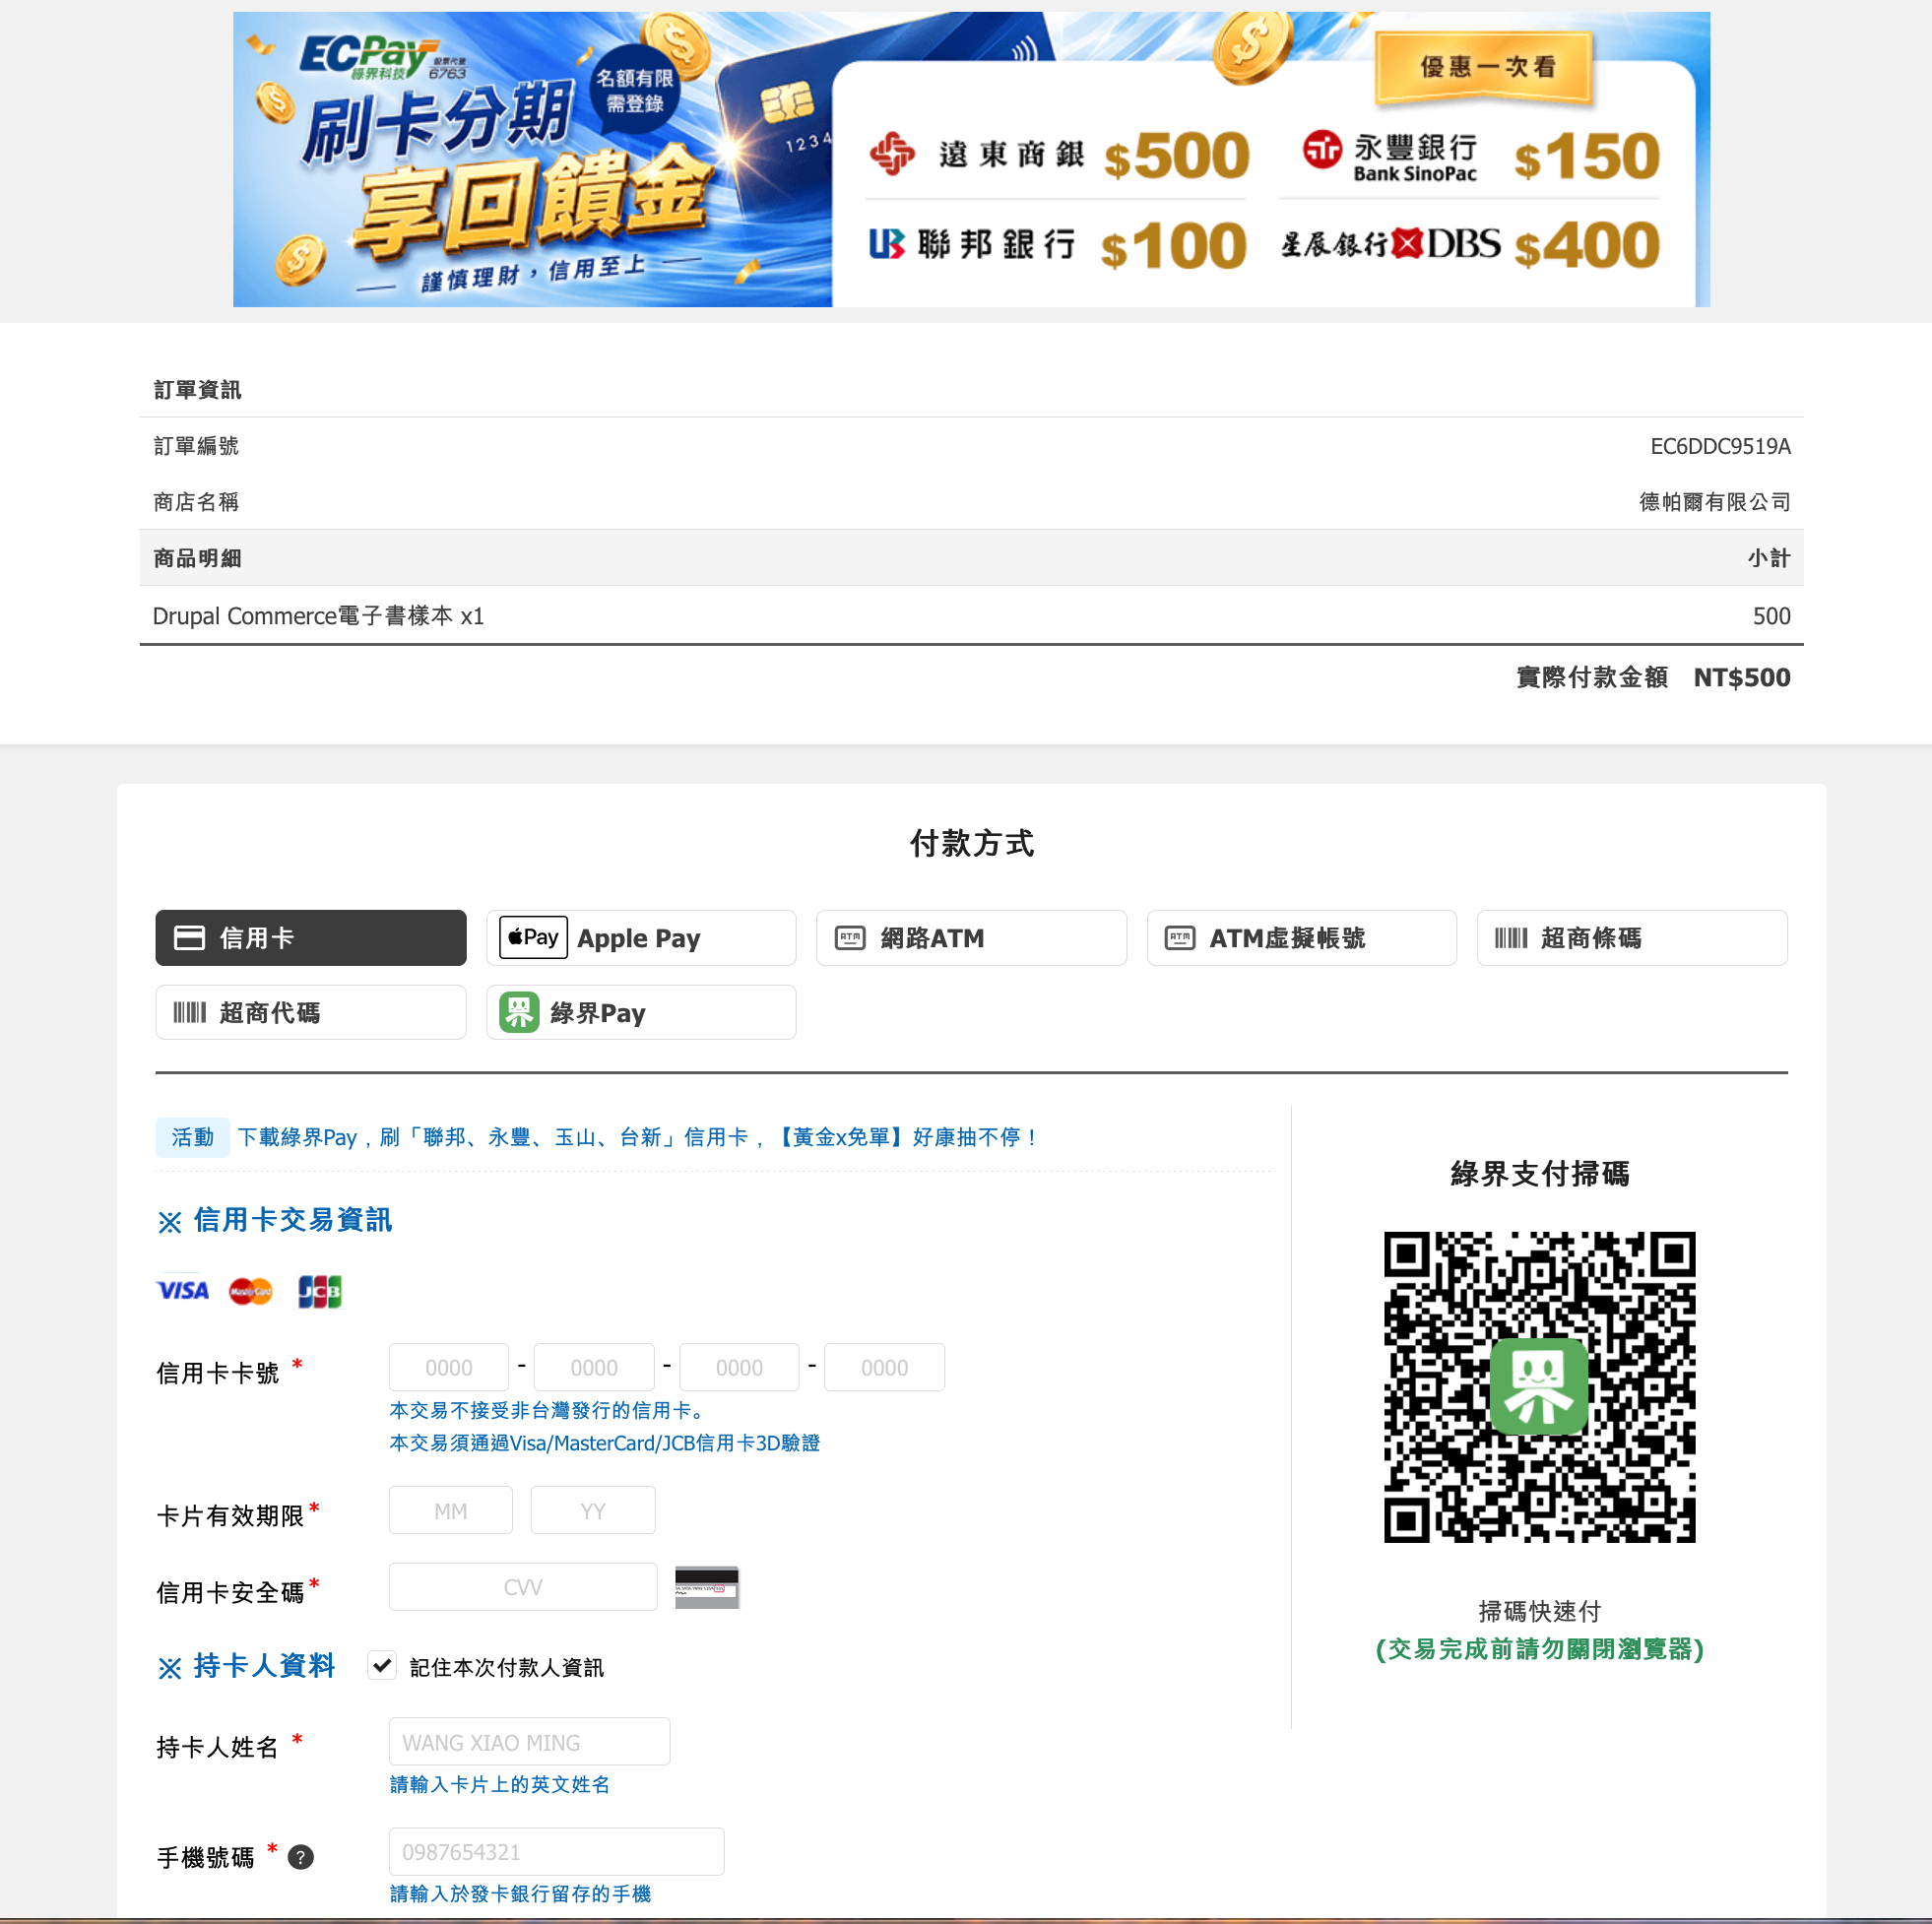The width and height of the screenshot is (1932, 1924).
Task: Click the ECPay logo in banner
Action: [382, 56]
